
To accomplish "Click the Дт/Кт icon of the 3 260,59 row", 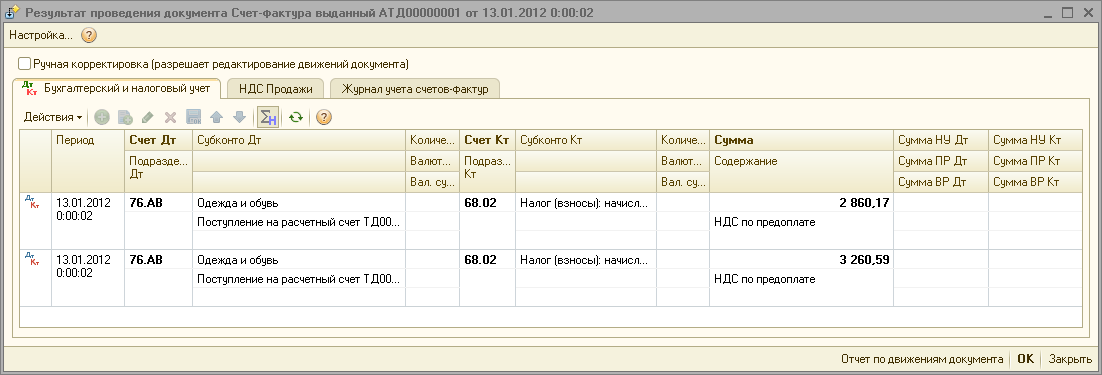I will coord(32,259).
